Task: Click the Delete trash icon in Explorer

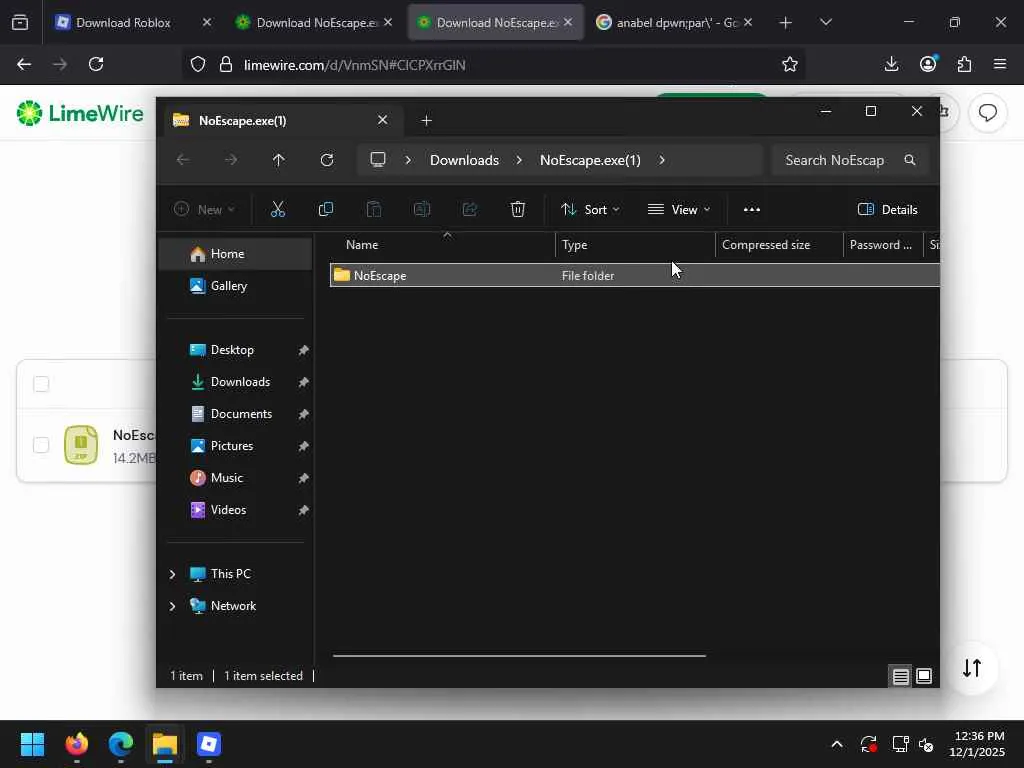Action: [518, 209]
